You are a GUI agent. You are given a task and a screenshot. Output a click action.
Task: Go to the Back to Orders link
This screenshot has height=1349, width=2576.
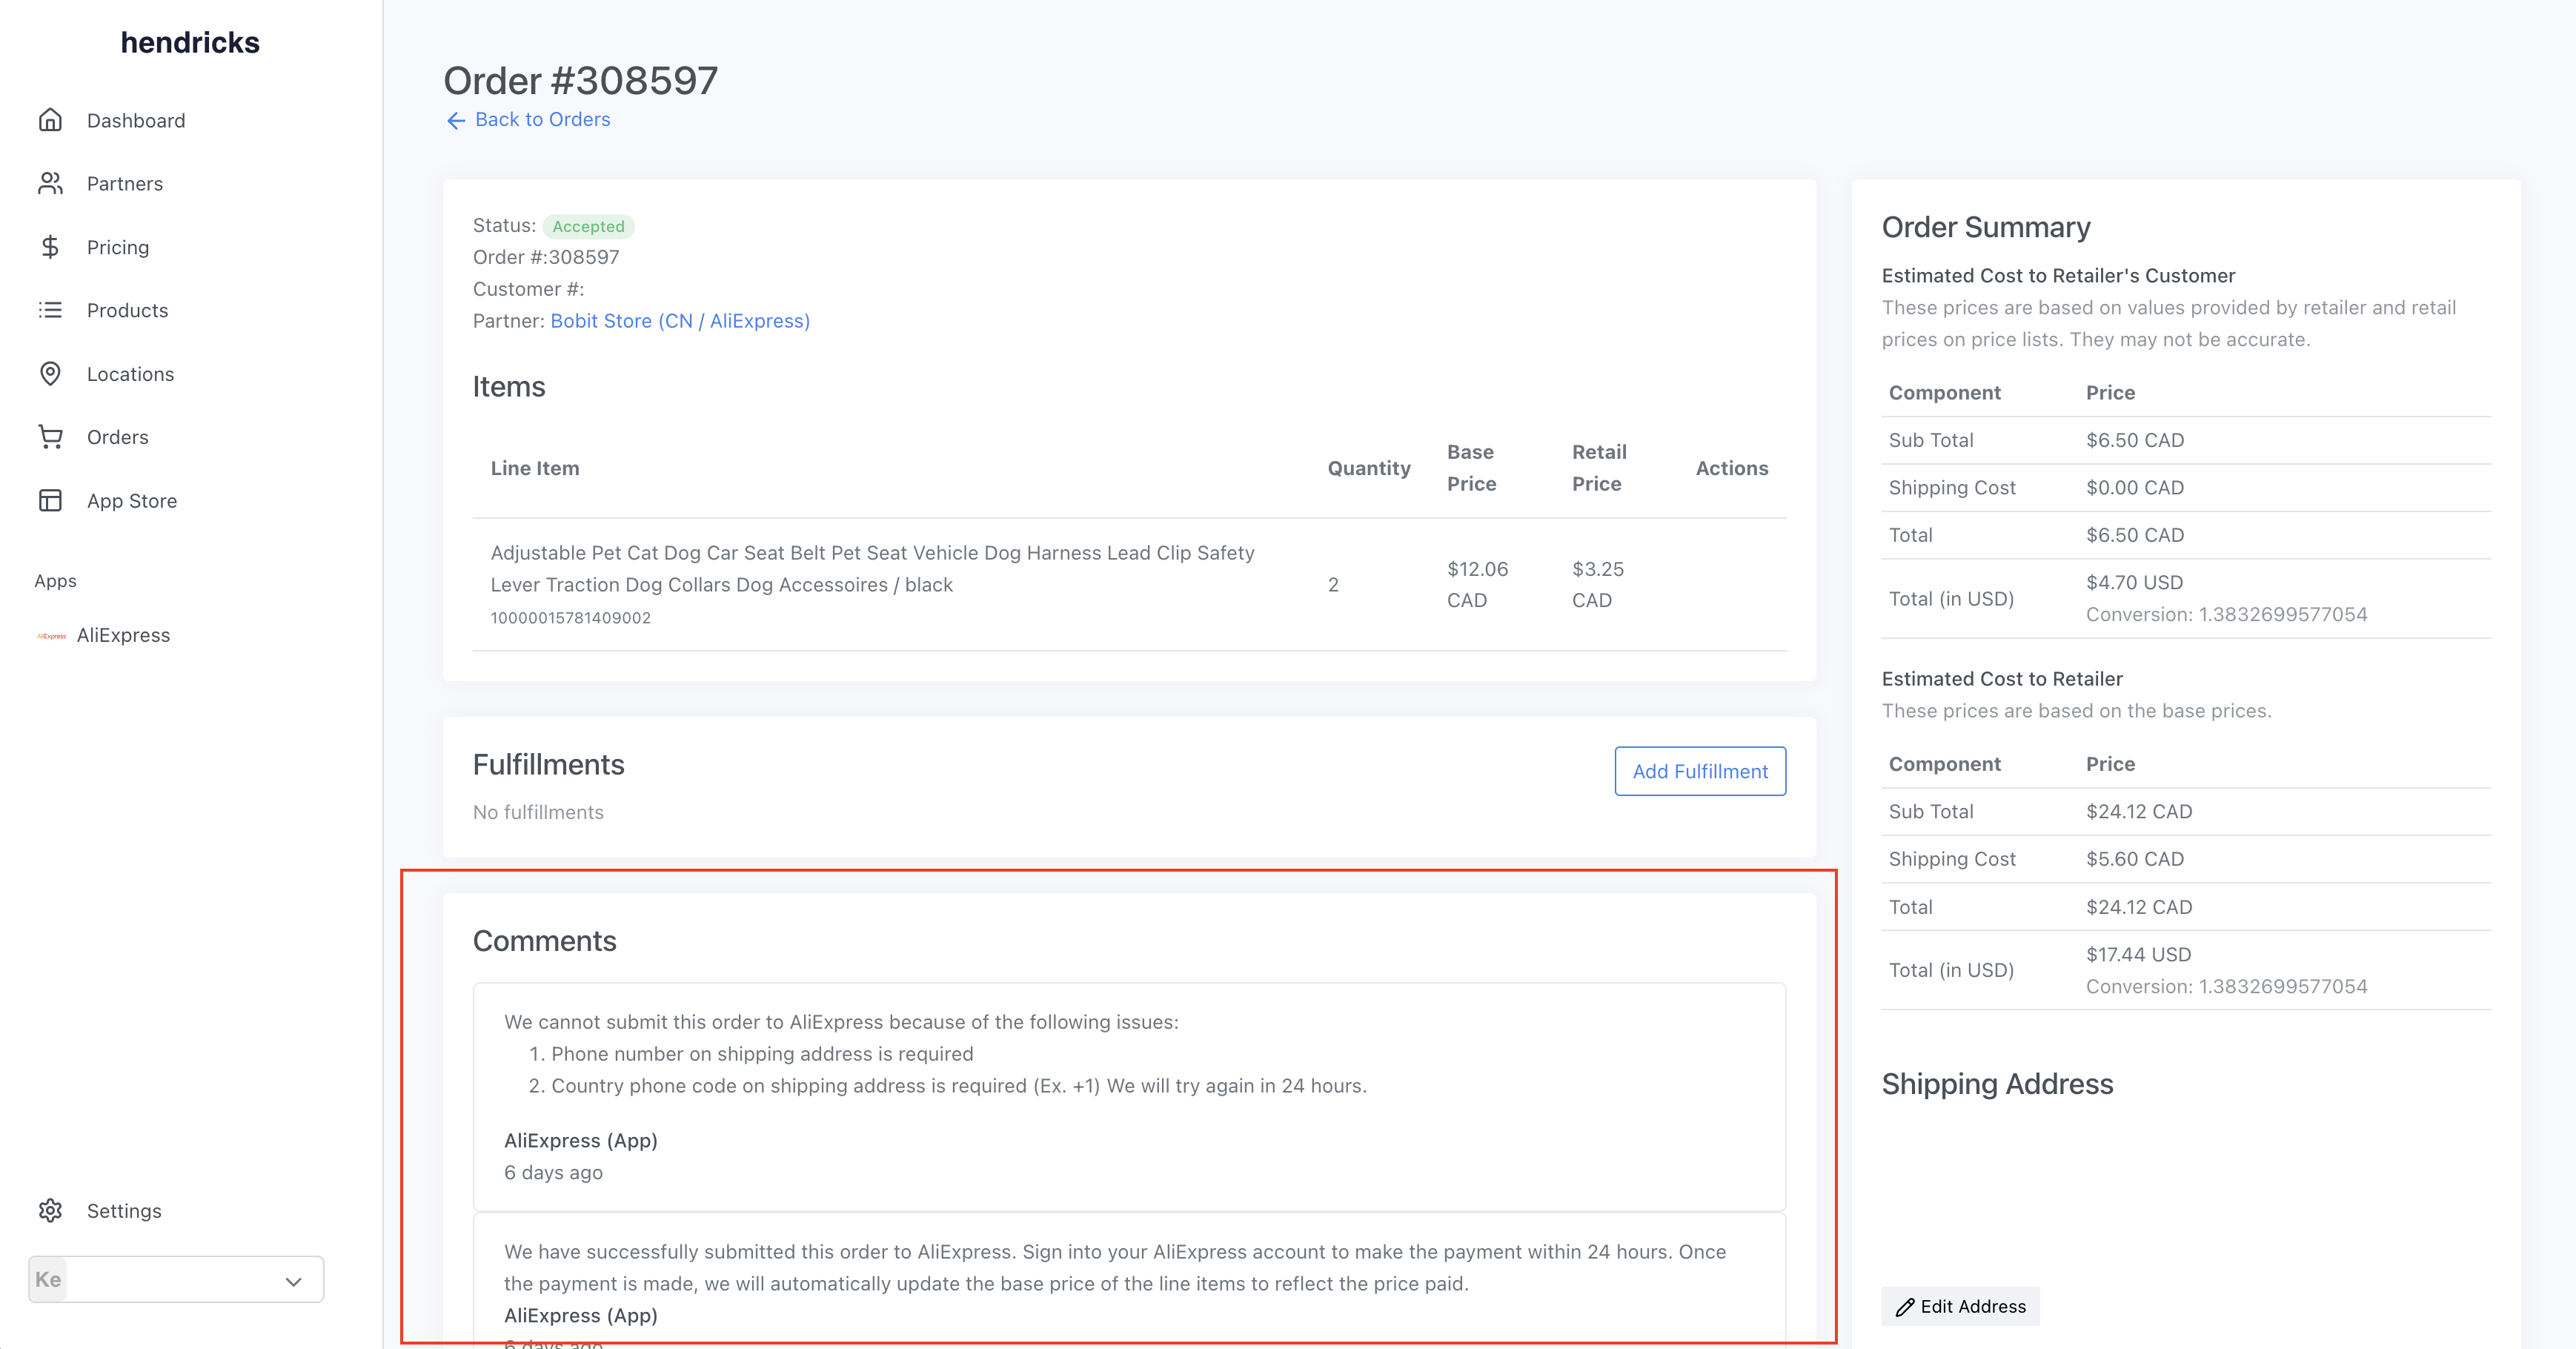pos(542,119)
